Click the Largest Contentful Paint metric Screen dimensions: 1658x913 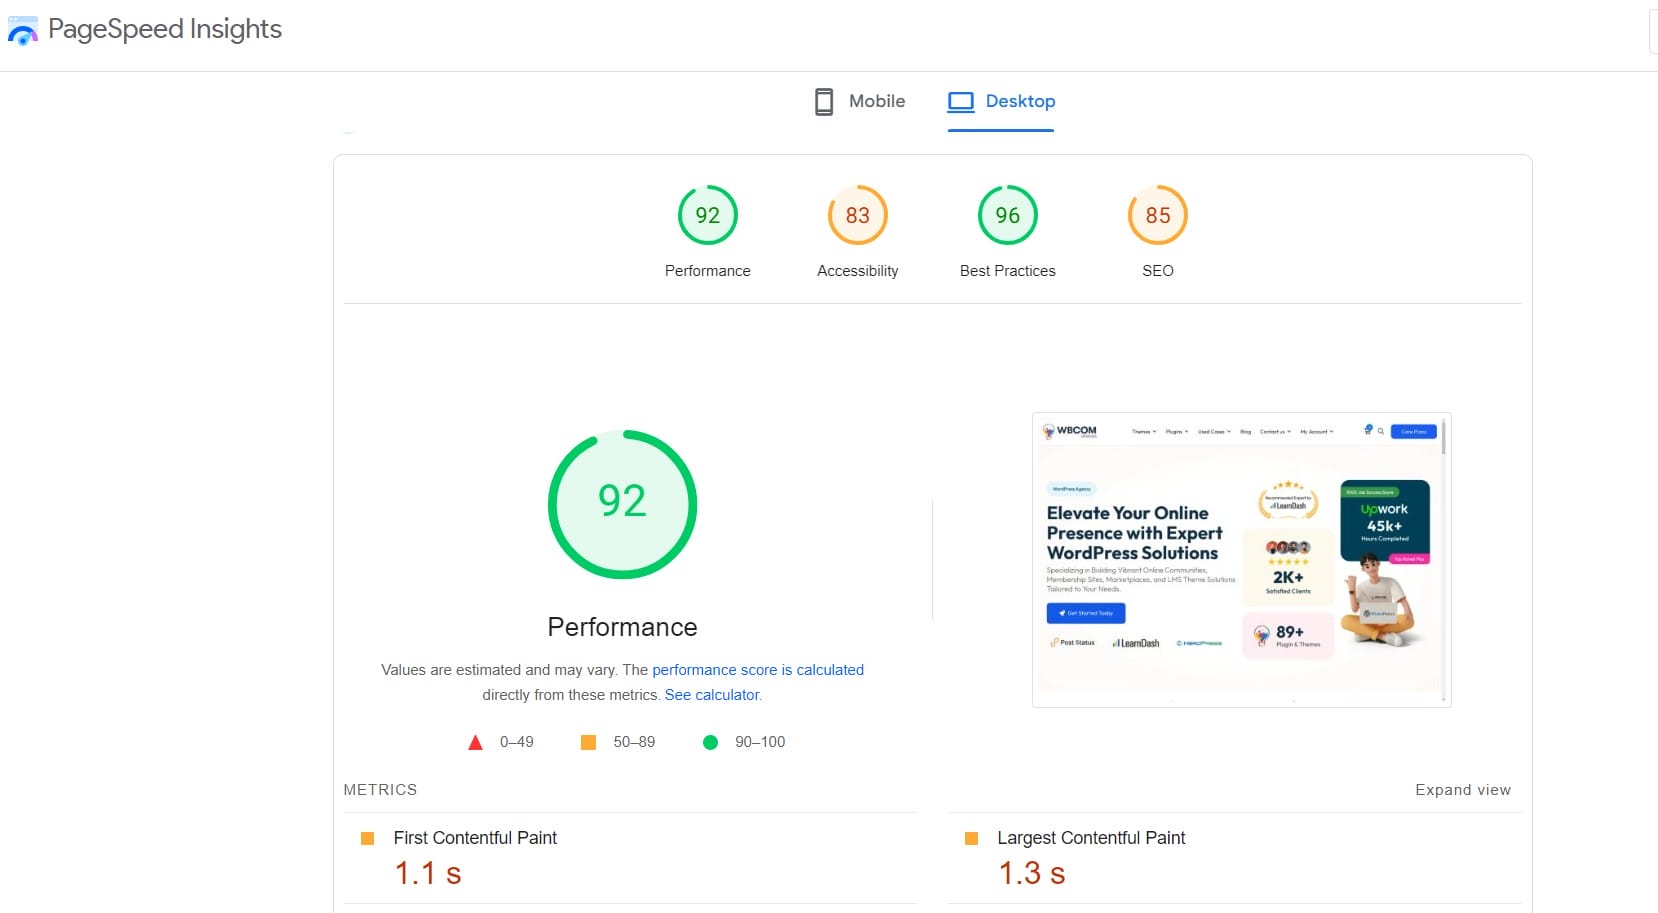coord(1090,838)
